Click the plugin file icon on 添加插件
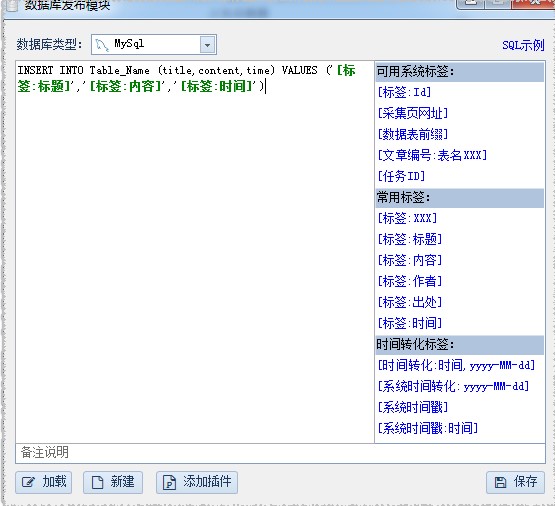The height and width of the screenshot is (506, 555). point(169,482)
